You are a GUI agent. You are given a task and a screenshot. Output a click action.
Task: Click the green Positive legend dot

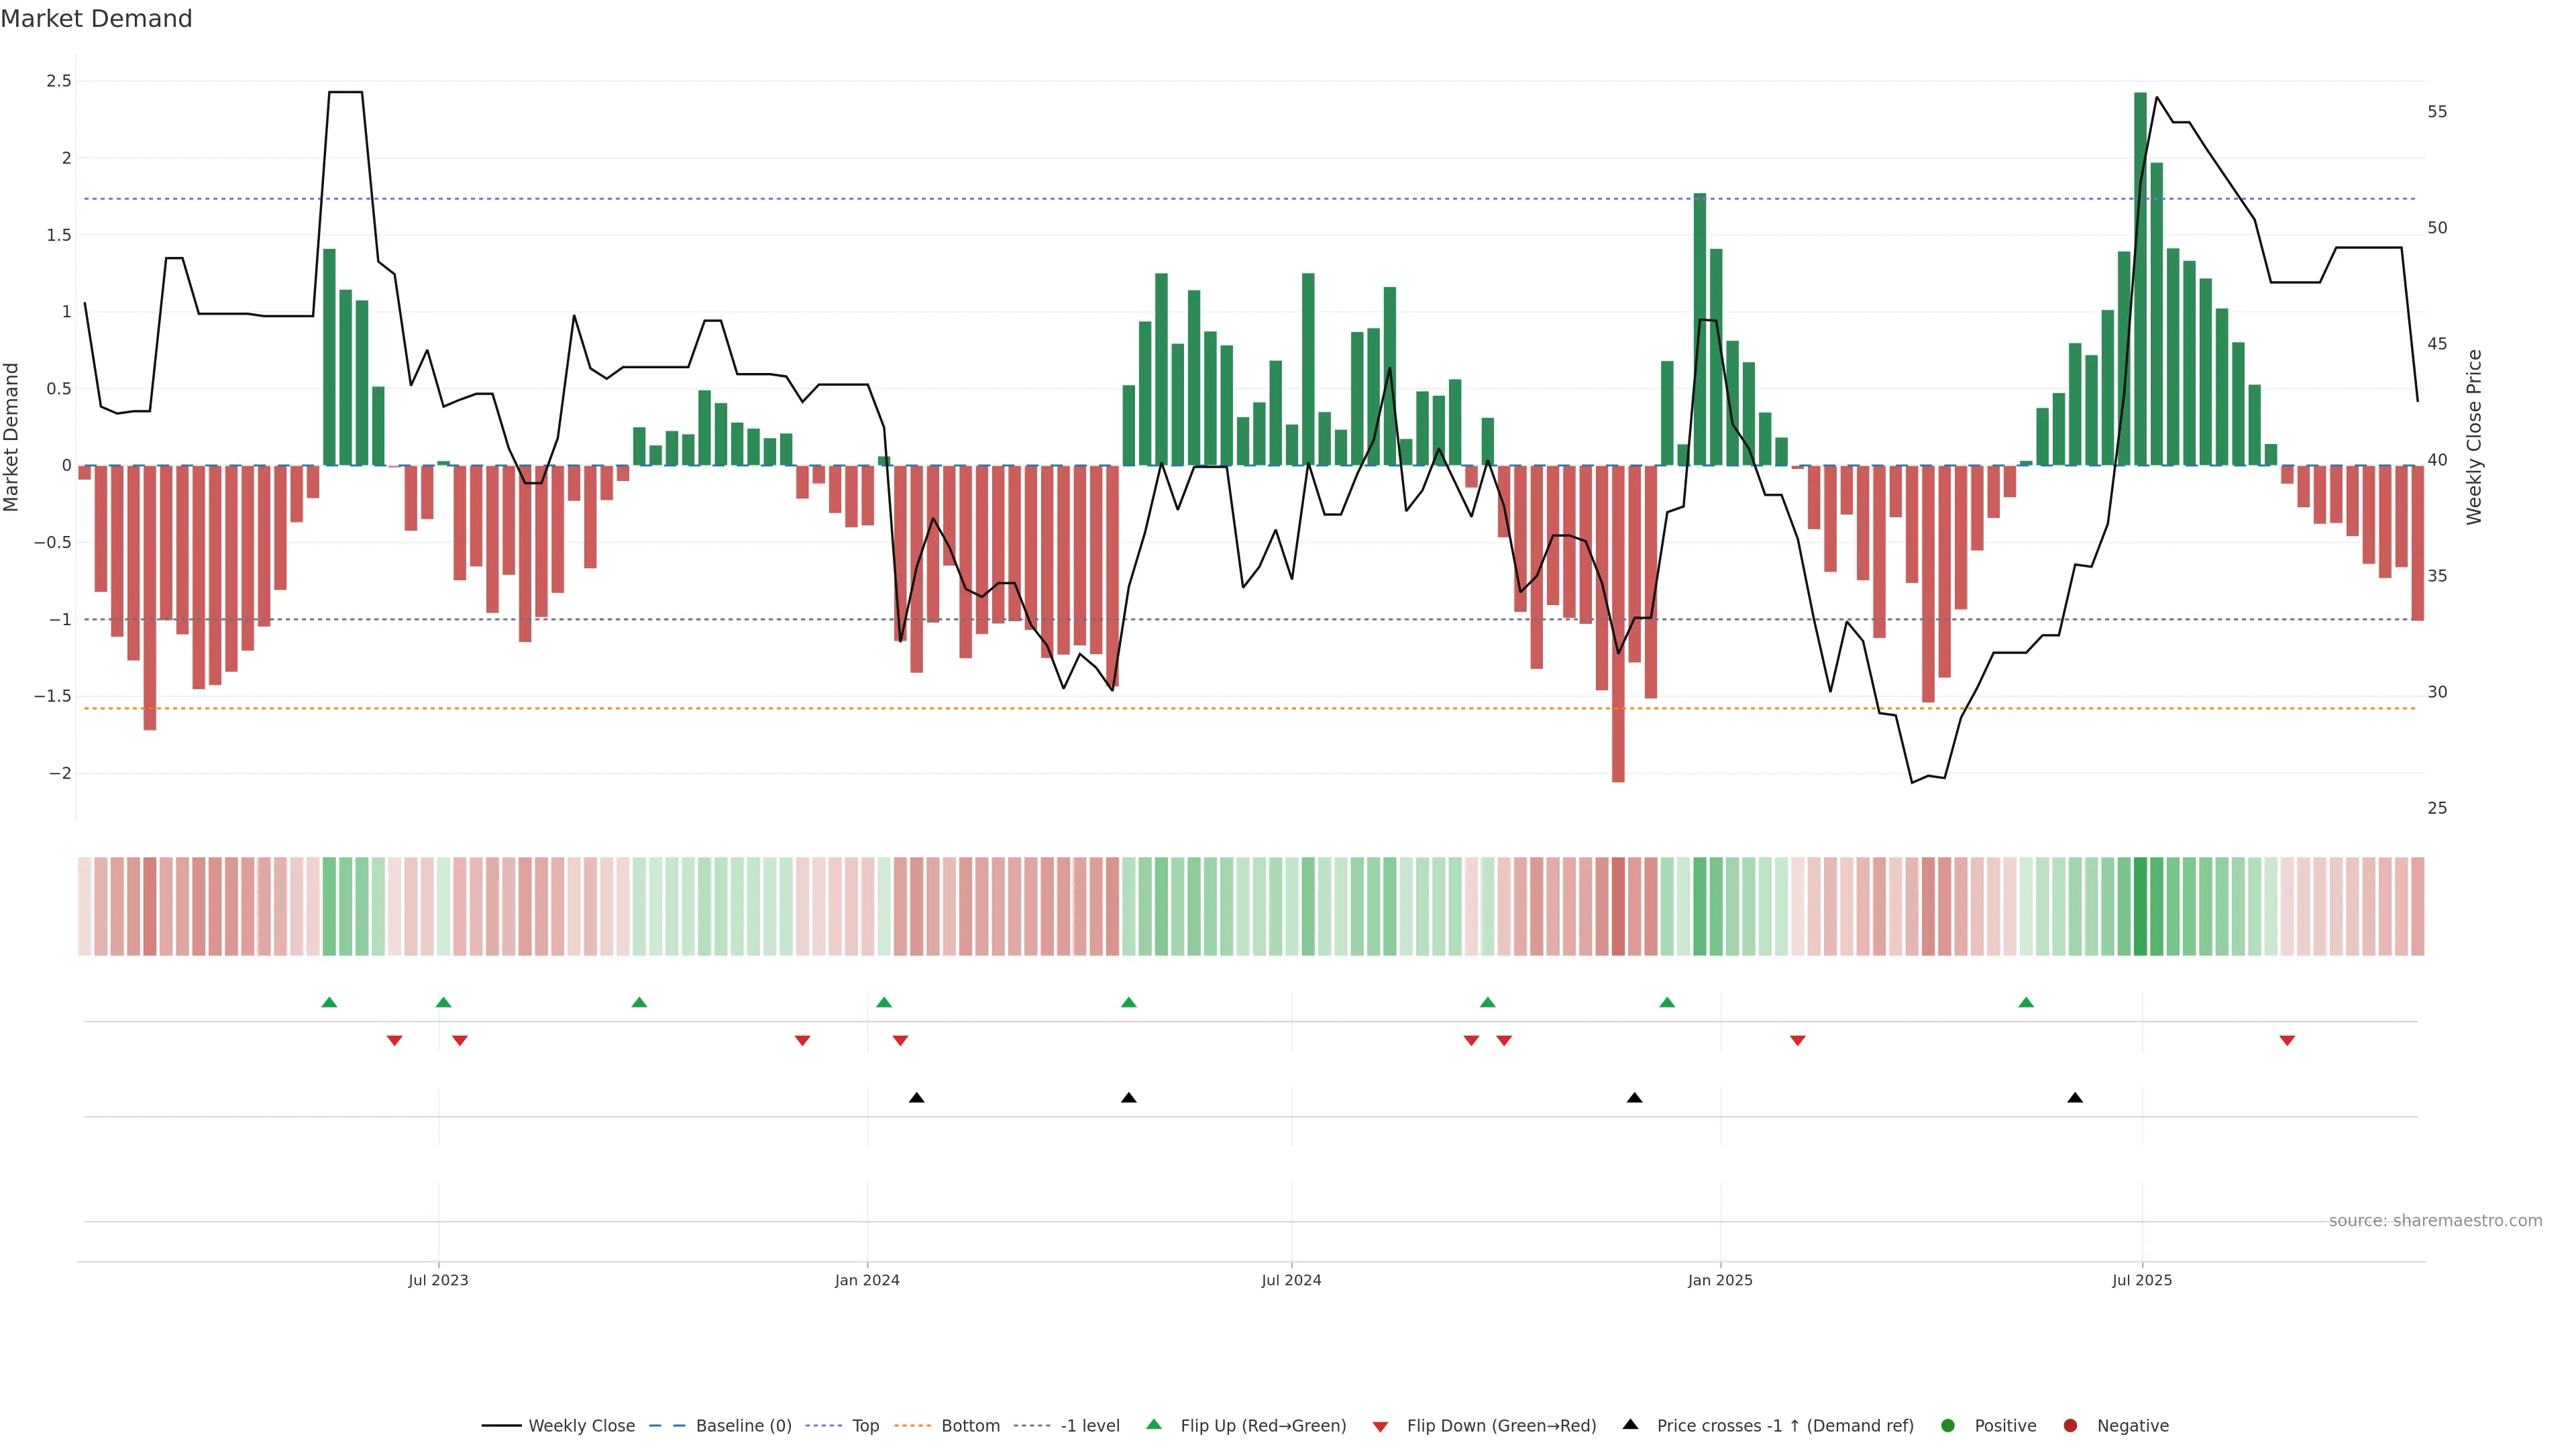[x=1948, y=1426]
